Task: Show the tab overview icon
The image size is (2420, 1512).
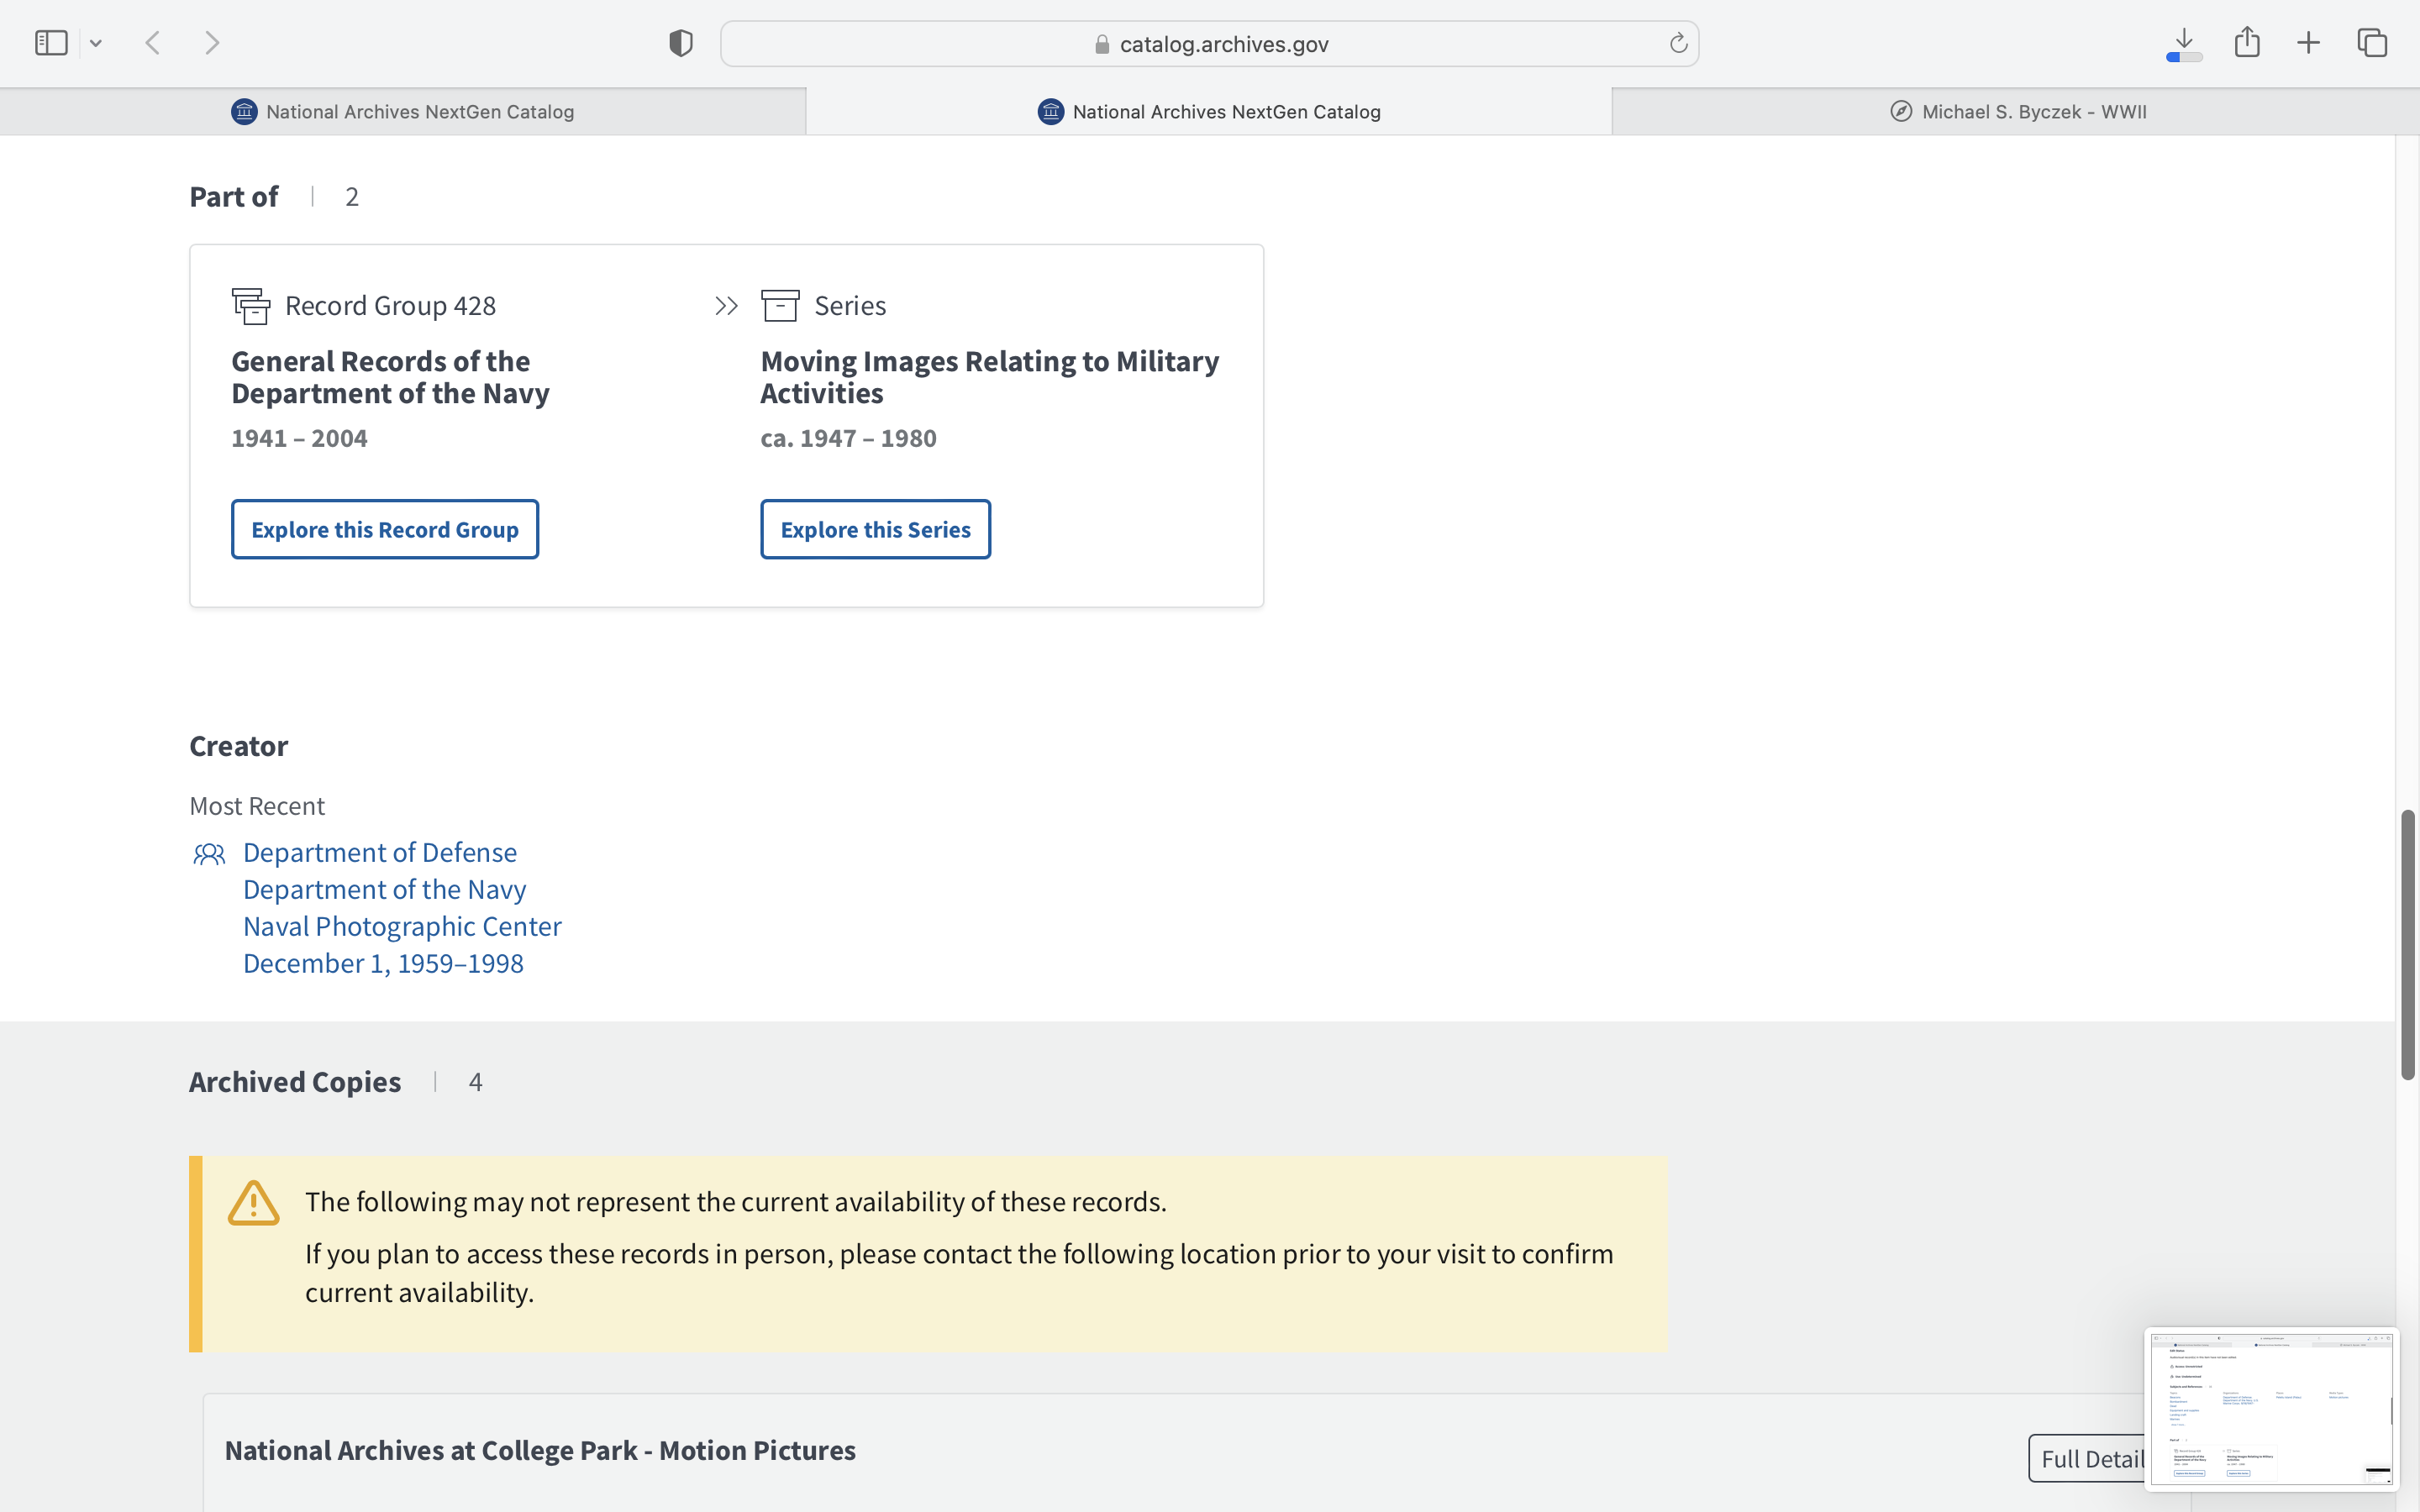Action: 2372,43
